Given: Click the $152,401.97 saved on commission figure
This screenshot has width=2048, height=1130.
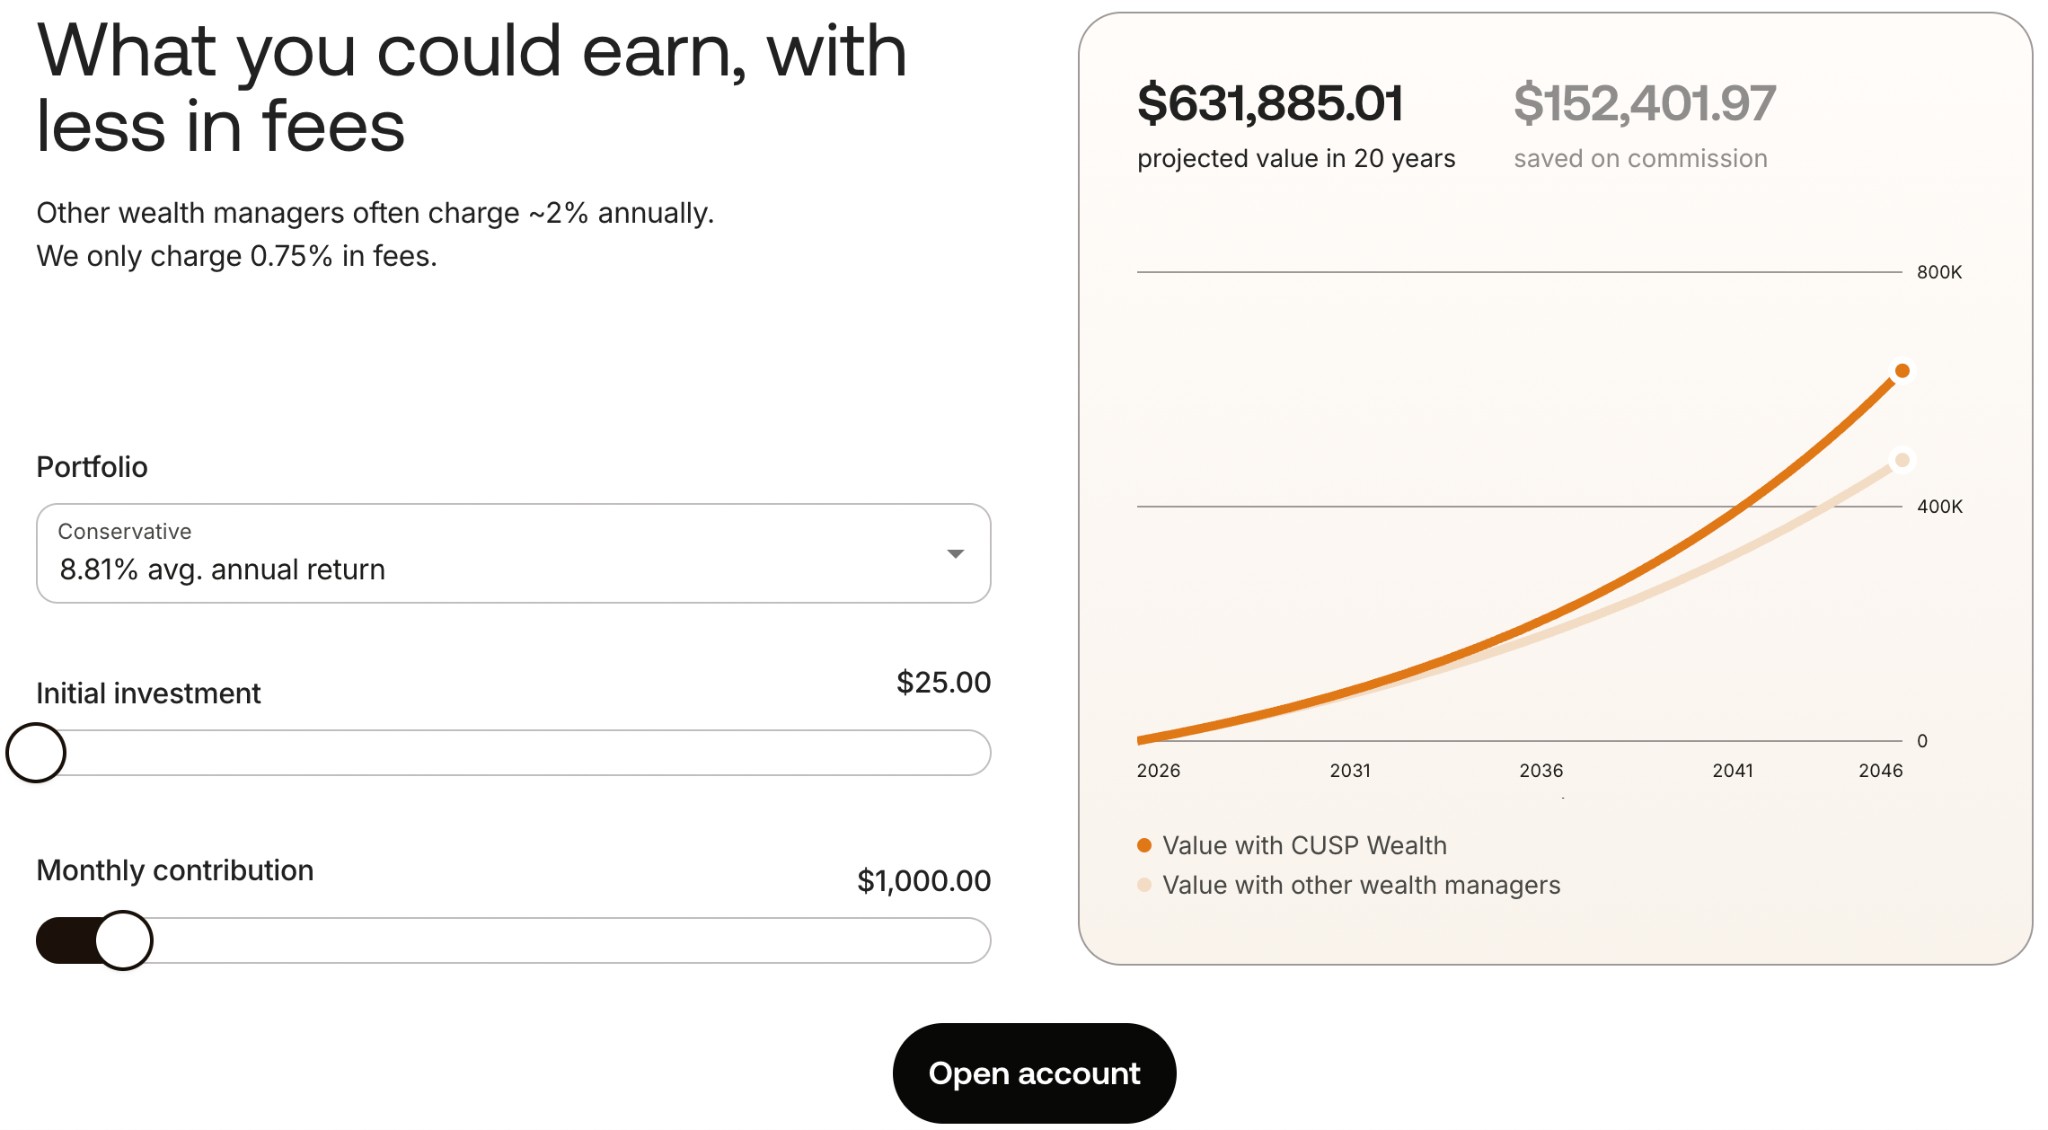Looking at the screenshot, I should (1644, 103).
